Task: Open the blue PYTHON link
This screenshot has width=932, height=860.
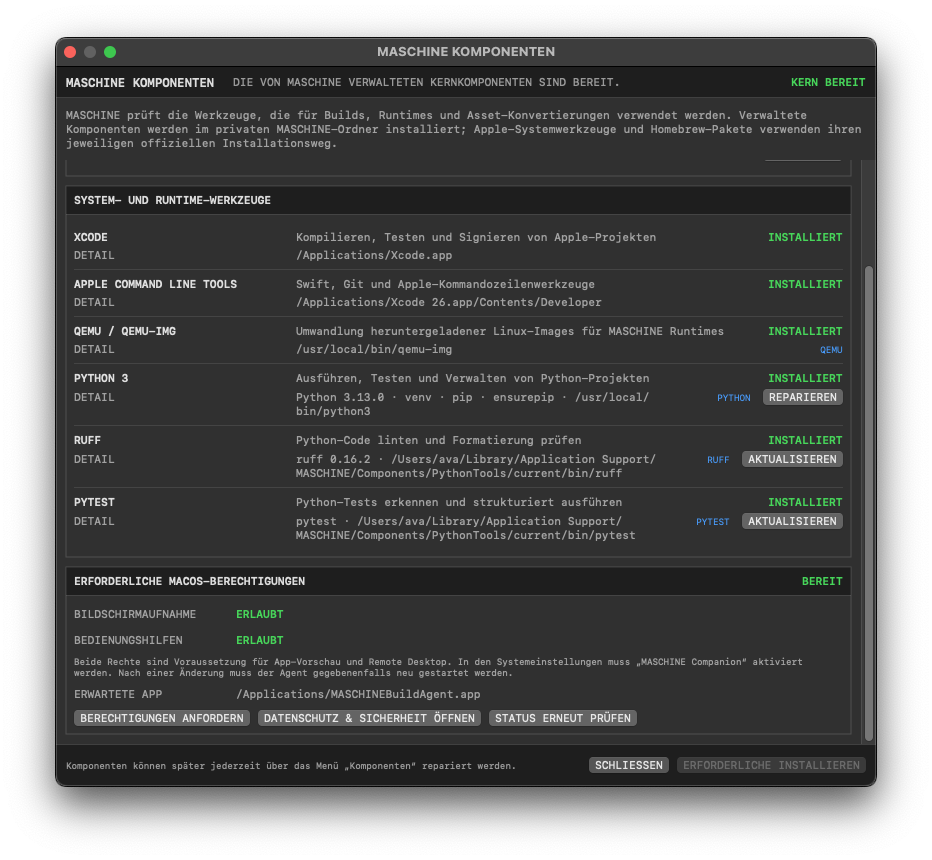Action: click(x=733, y=398)
